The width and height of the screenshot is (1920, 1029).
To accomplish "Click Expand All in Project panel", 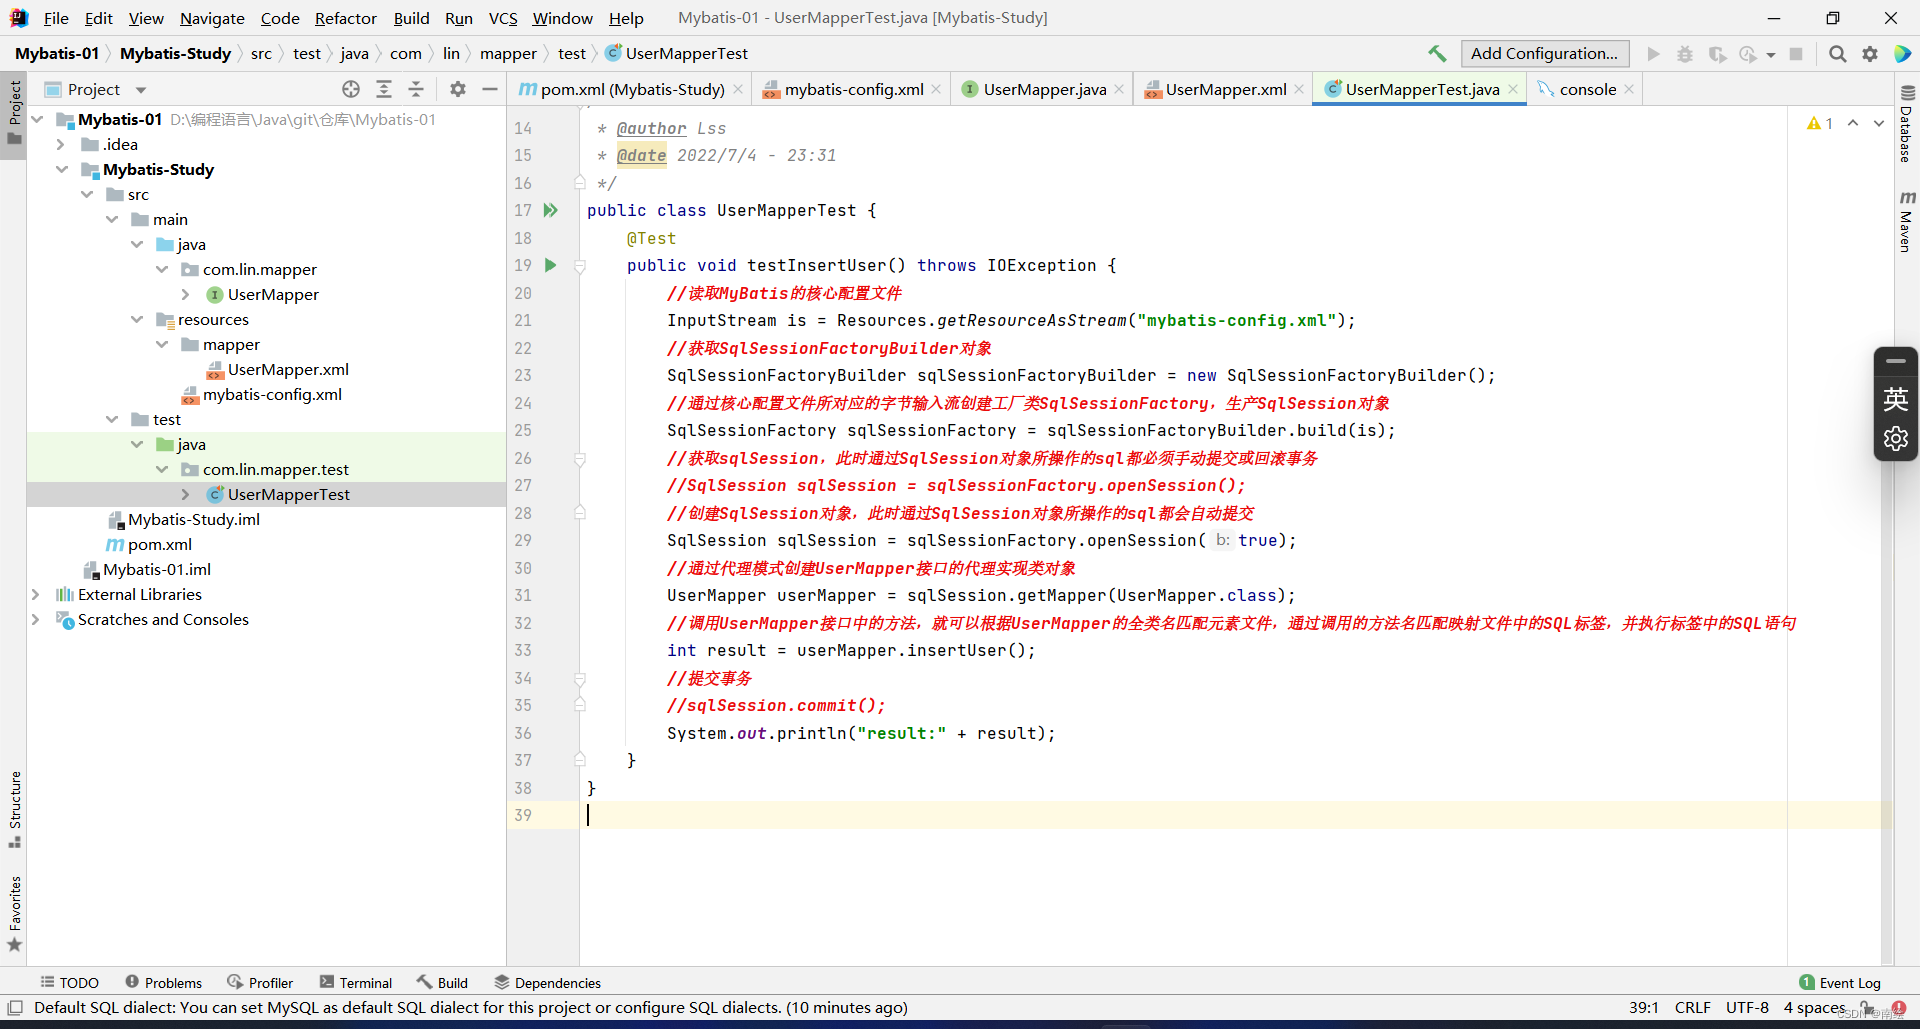I will click(384, 89).
